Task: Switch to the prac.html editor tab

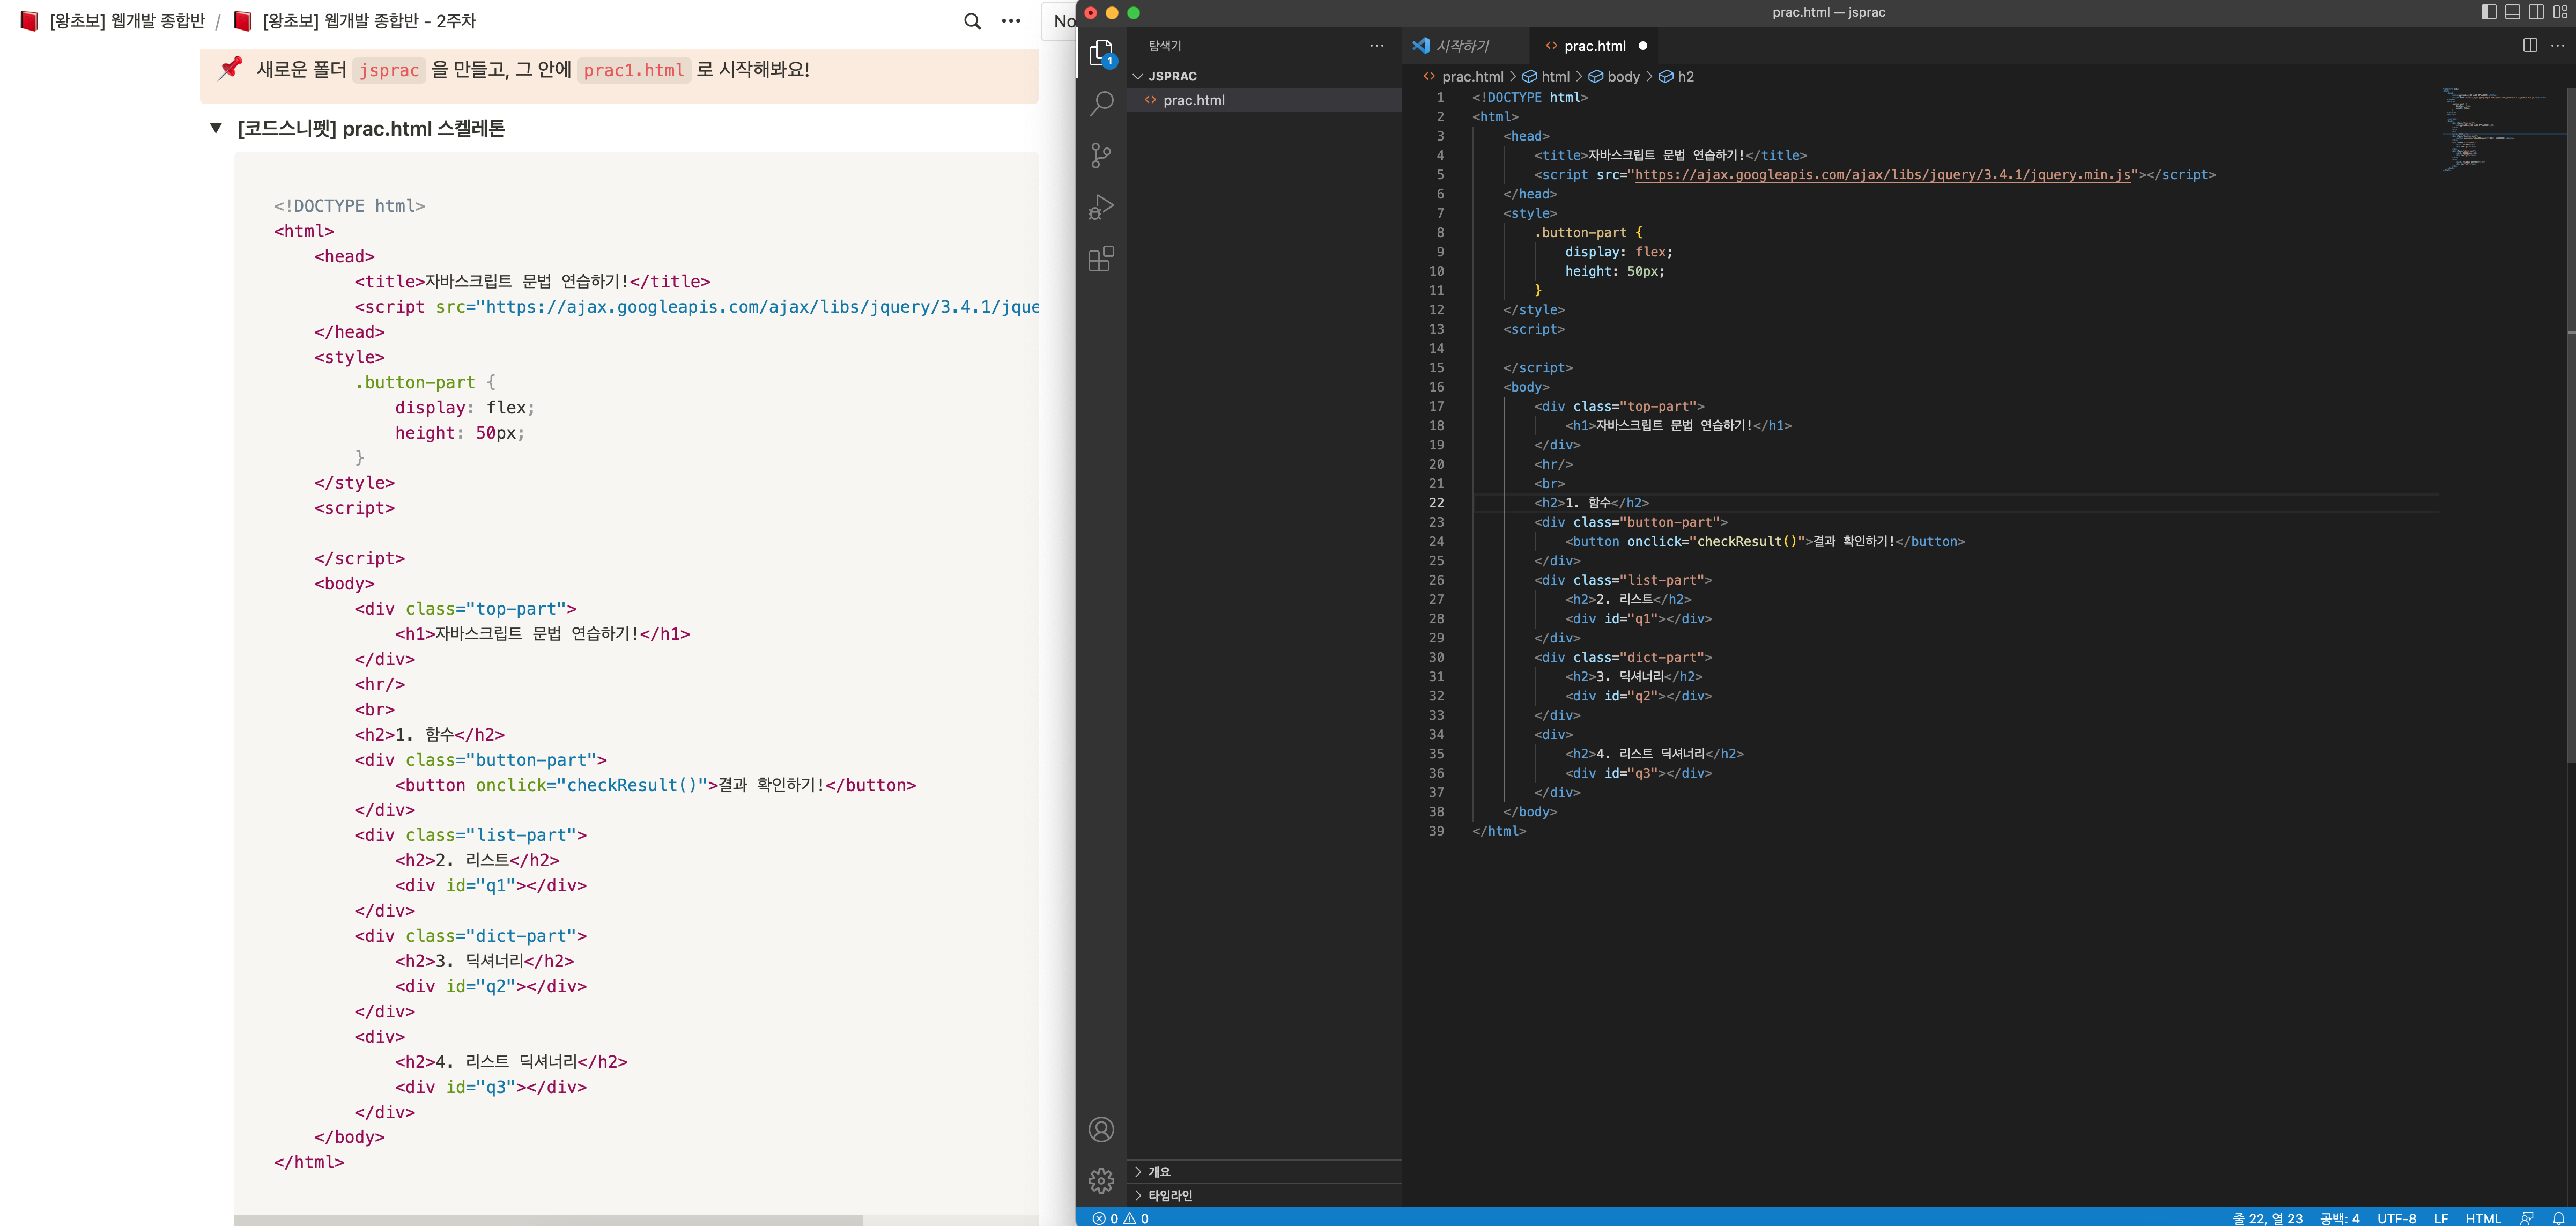Action: pos(1594,46)
